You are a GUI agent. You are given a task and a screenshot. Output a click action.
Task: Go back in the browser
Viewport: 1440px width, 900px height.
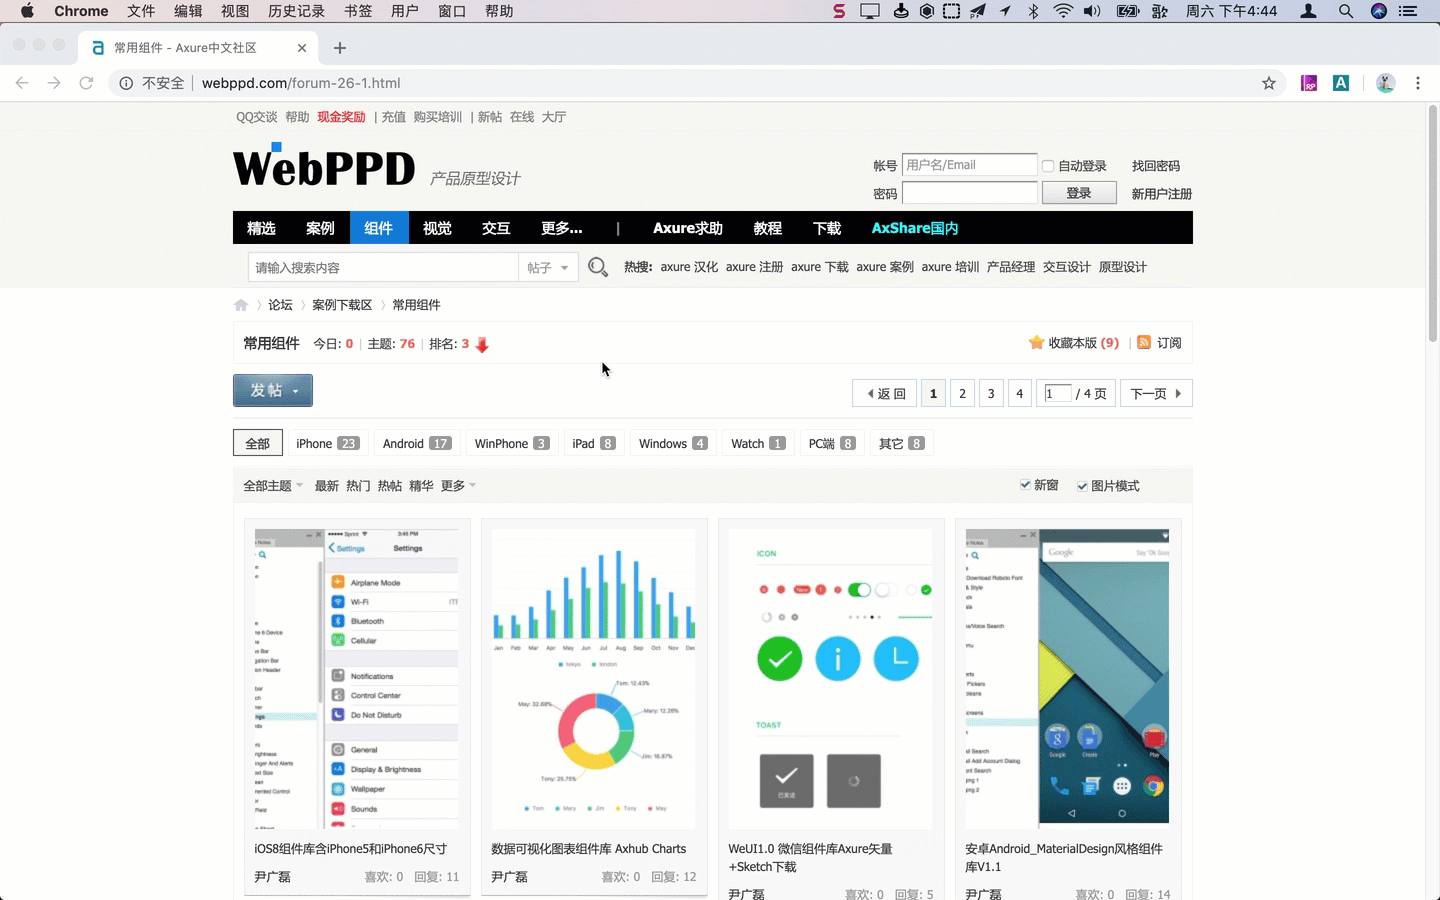click(22, 83)
